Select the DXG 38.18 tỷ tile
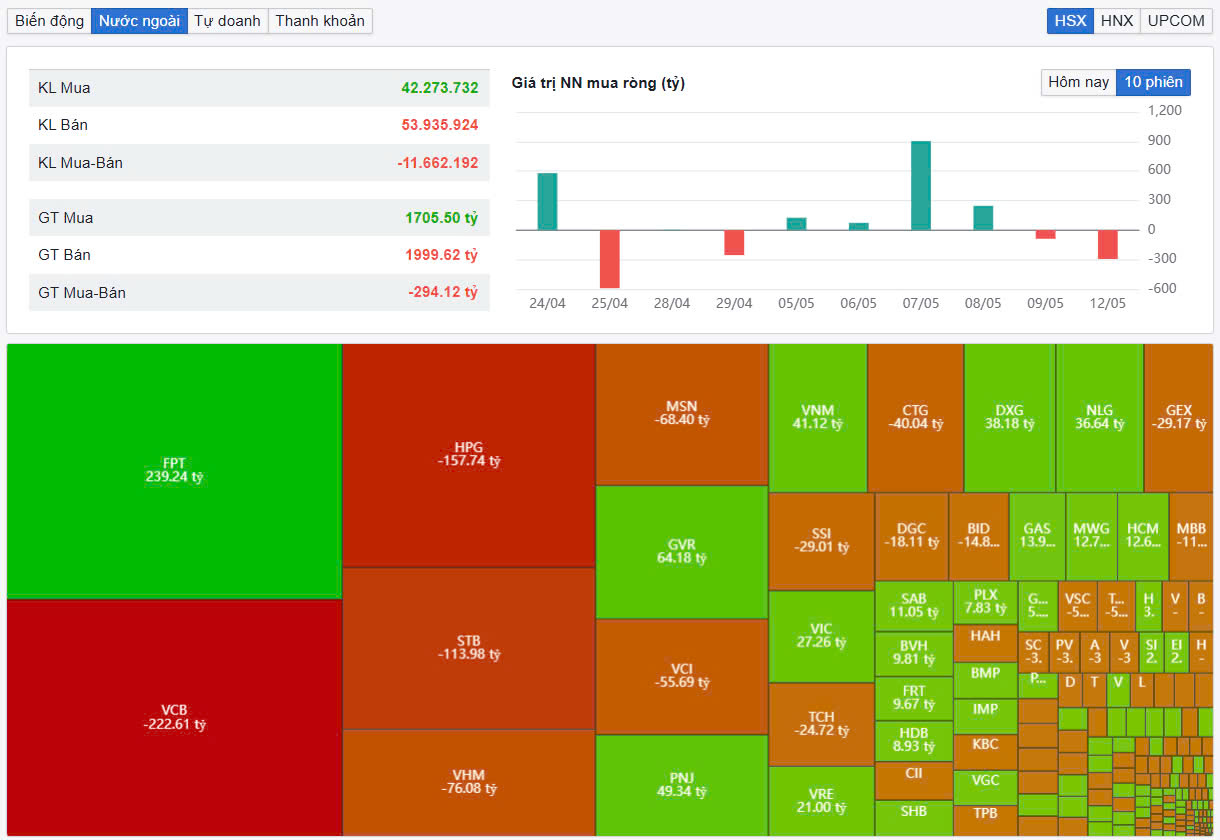 point(1009,418)
